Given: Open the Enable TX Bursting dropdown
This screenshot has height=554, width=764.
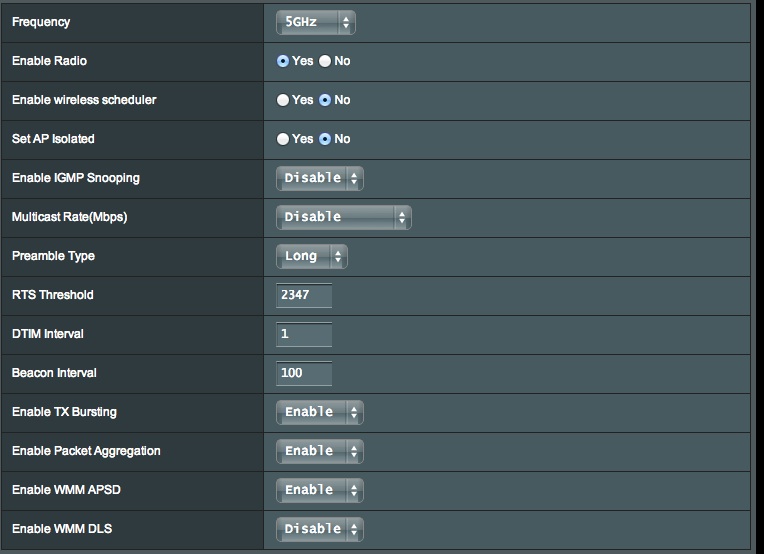Looking at the screenshot, I should click(318, 412).
